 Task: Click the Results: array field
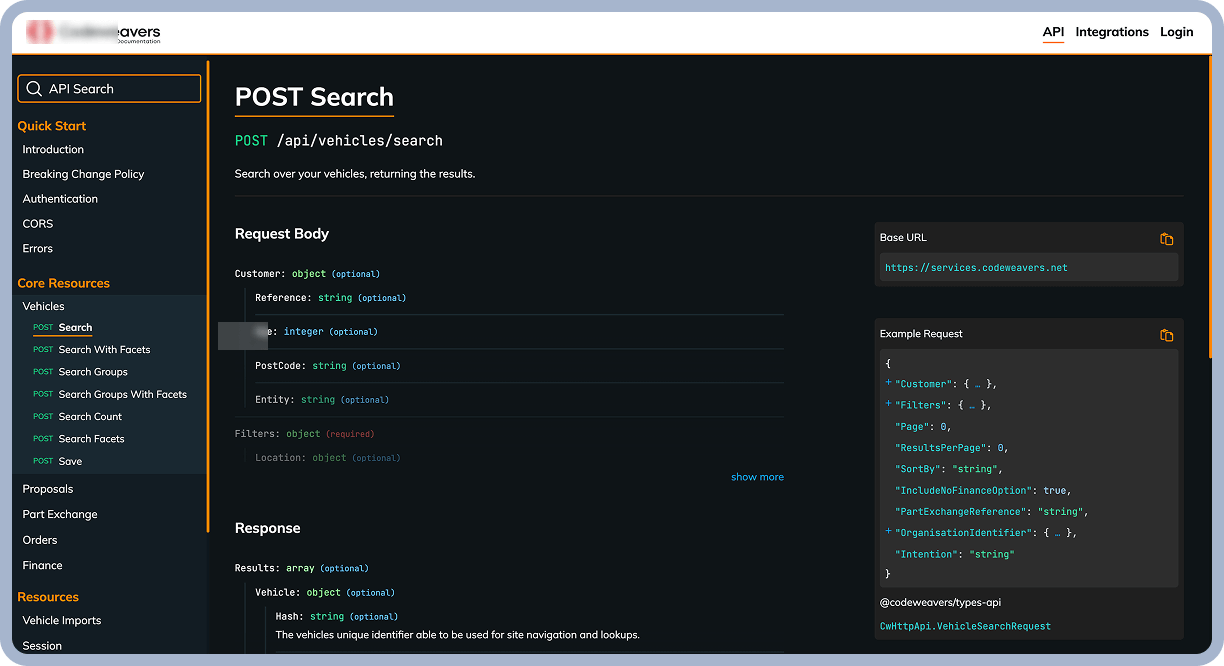click(x=301, y=568)
